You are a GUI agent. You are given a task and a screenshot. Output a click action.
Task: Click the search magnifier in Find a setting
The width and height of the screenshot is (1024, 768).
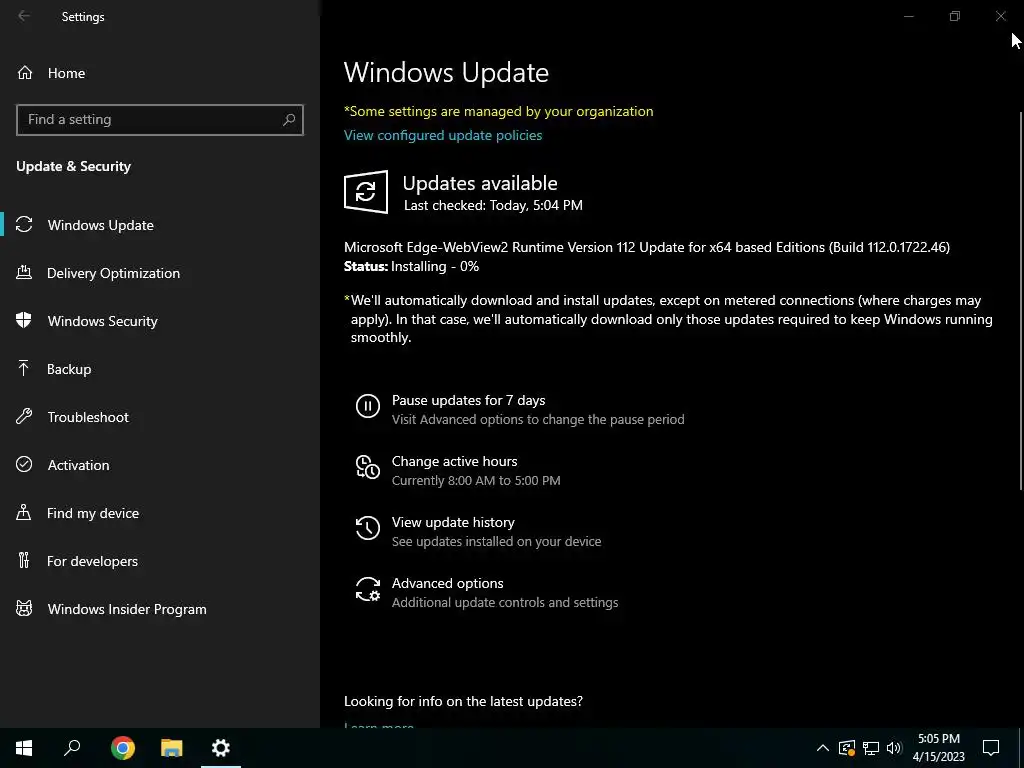[x=289, y=120]
